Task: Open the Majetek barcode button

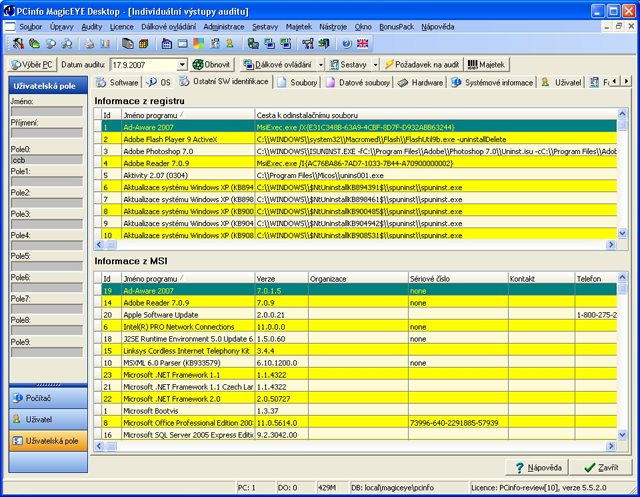Action: pos(487,64)
